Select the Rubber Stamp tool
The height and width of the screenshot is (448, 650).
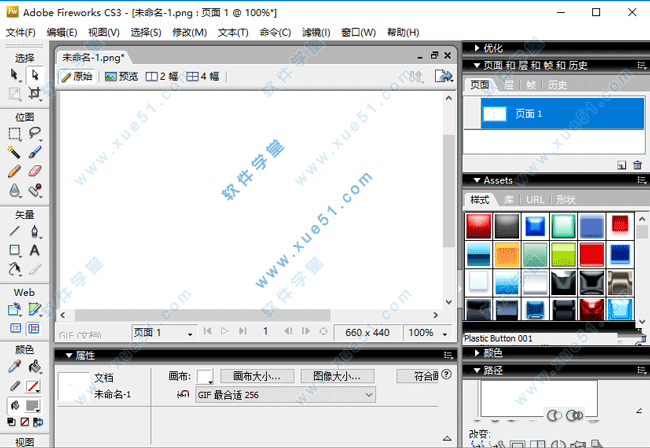pyautogui.click(x=35, y=190)
